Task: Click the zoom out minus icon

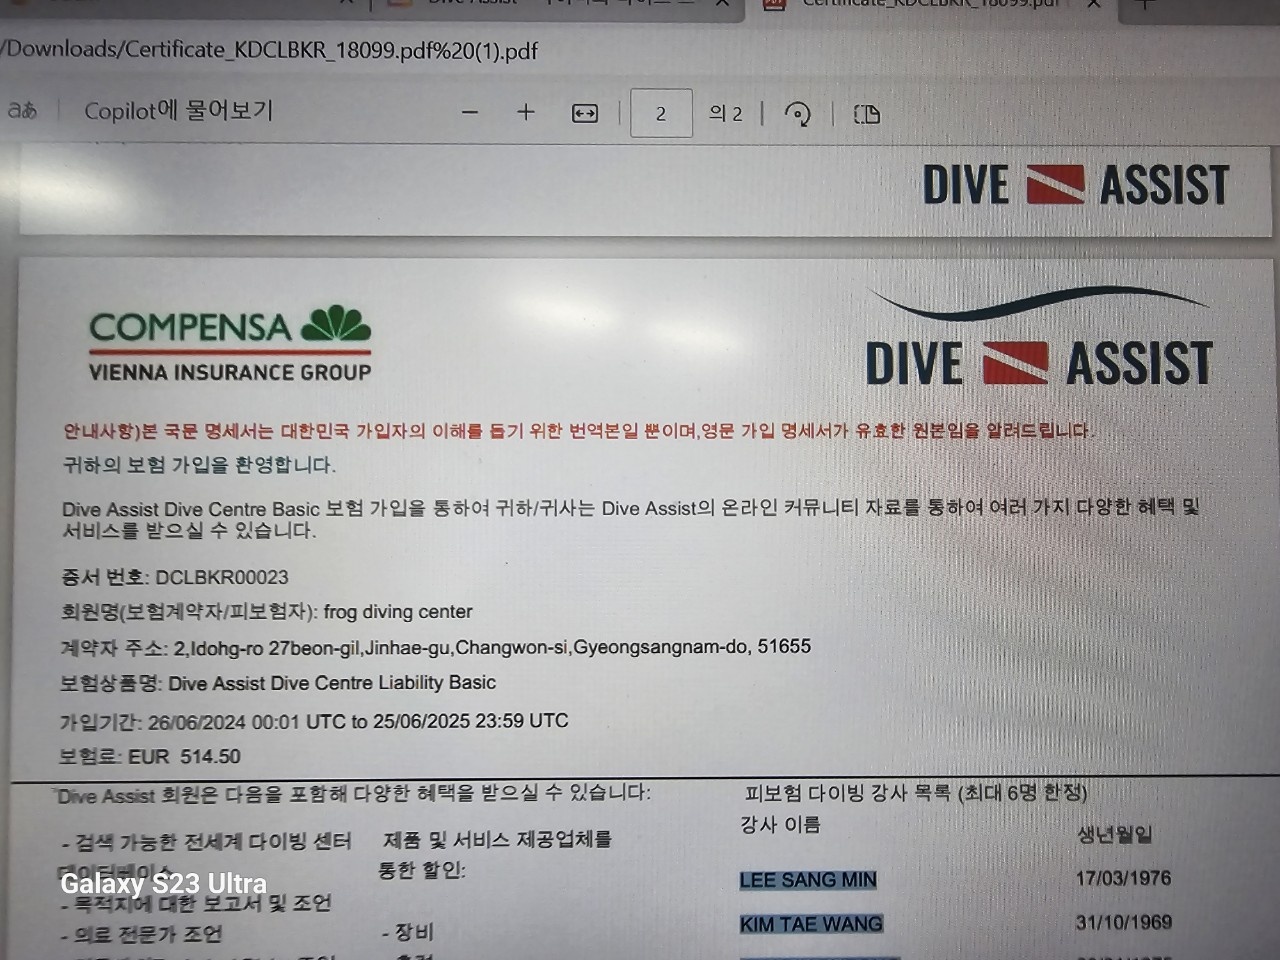Action: [x=470, y=113]
